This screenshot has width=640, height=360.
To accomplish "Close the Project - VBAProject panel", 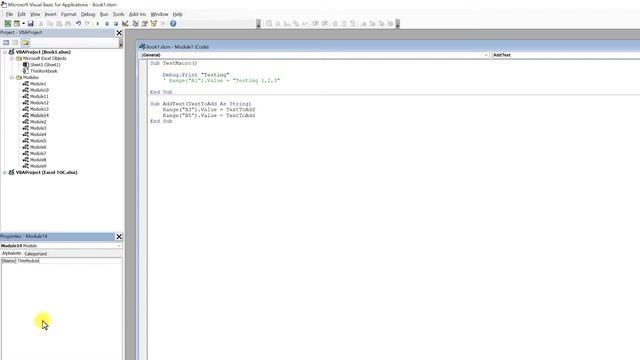I will tap(119, 33).
